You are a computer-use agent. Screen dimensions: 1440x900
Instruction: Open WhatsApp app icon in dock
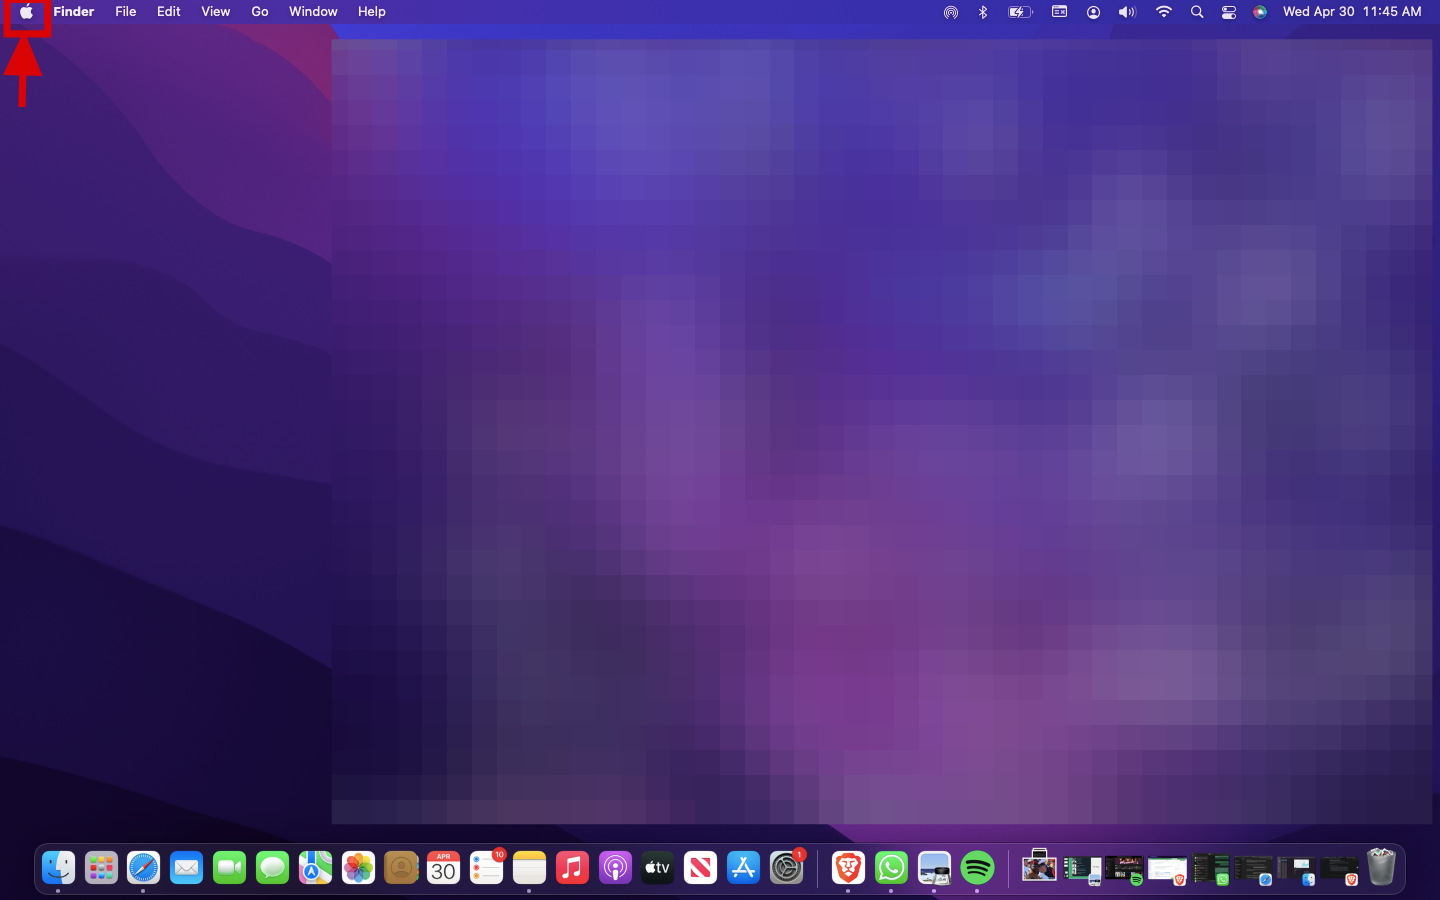(891, 867)
